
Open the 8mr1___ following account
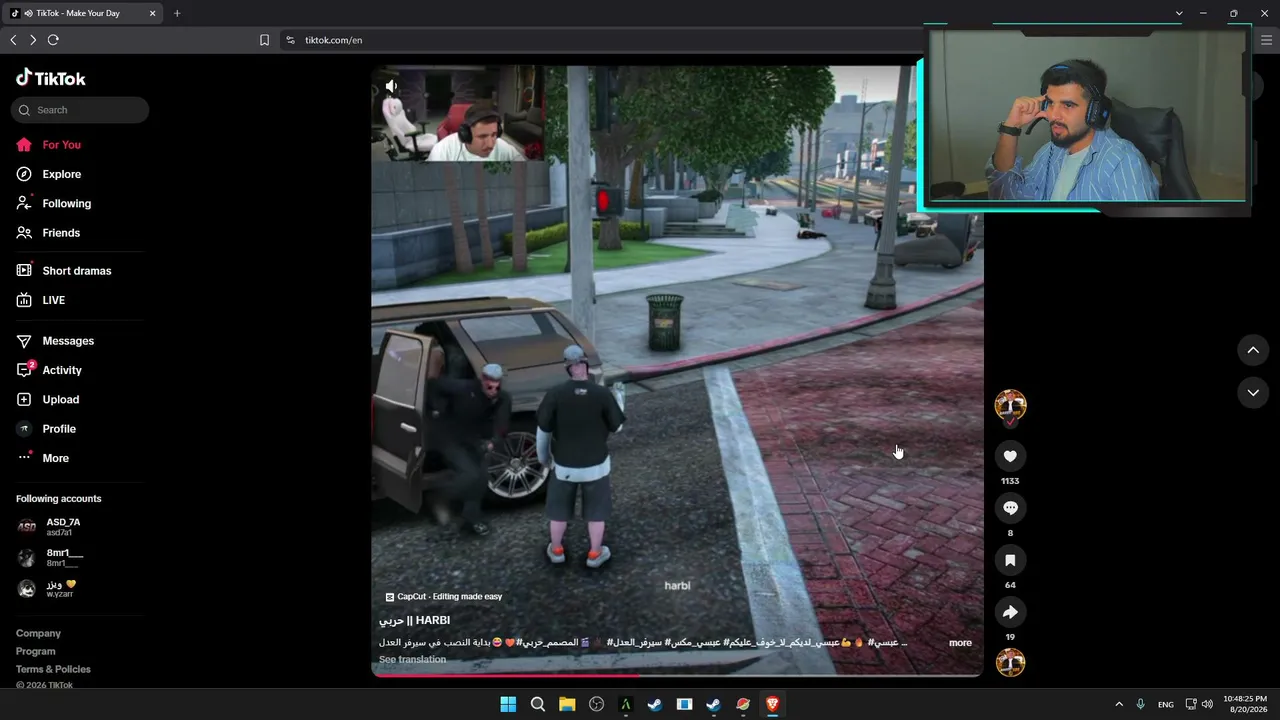coord(50,557)
